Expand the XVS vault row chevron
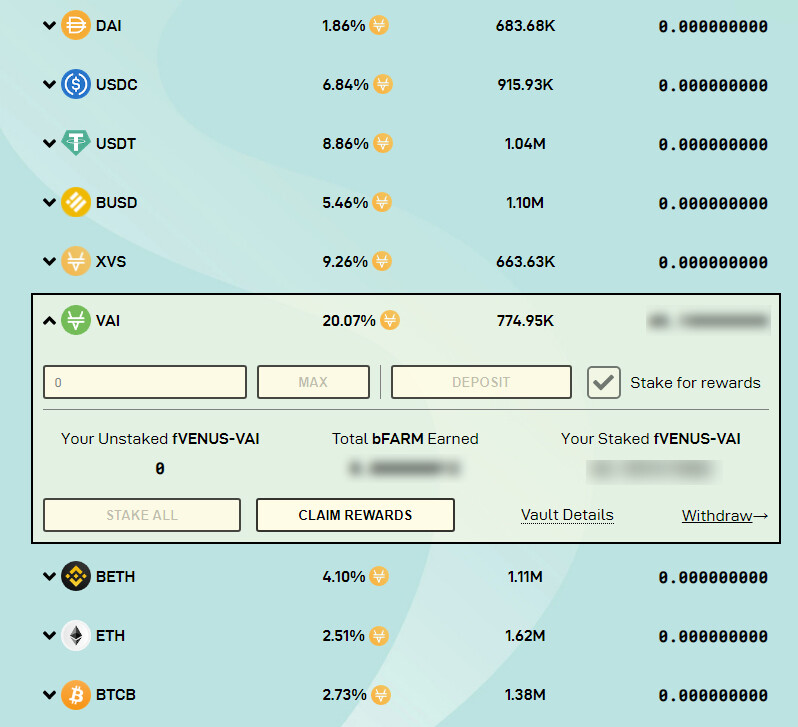The width and height of the screenshot is (798, 727). (49, 261)
